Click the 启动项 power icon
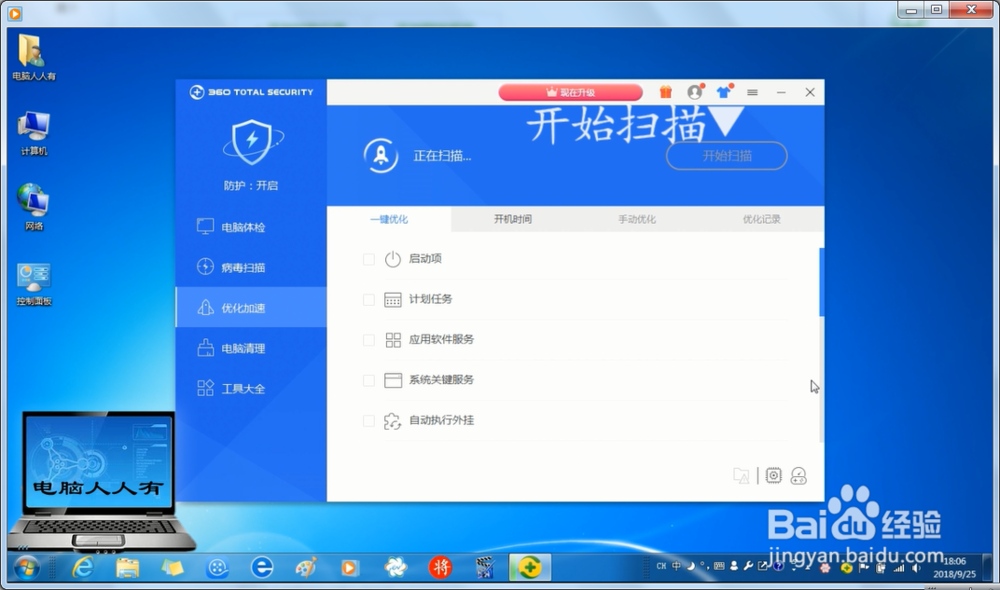The width and height of the screenshot is (1000, 590). coord(393,259)
